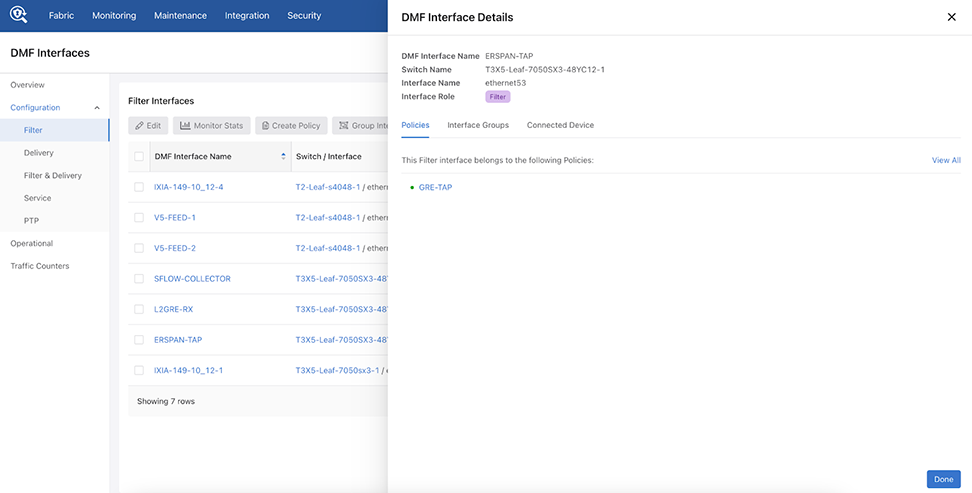
Task: Select Filter & Delivery in sidebar
Action: 53,176
